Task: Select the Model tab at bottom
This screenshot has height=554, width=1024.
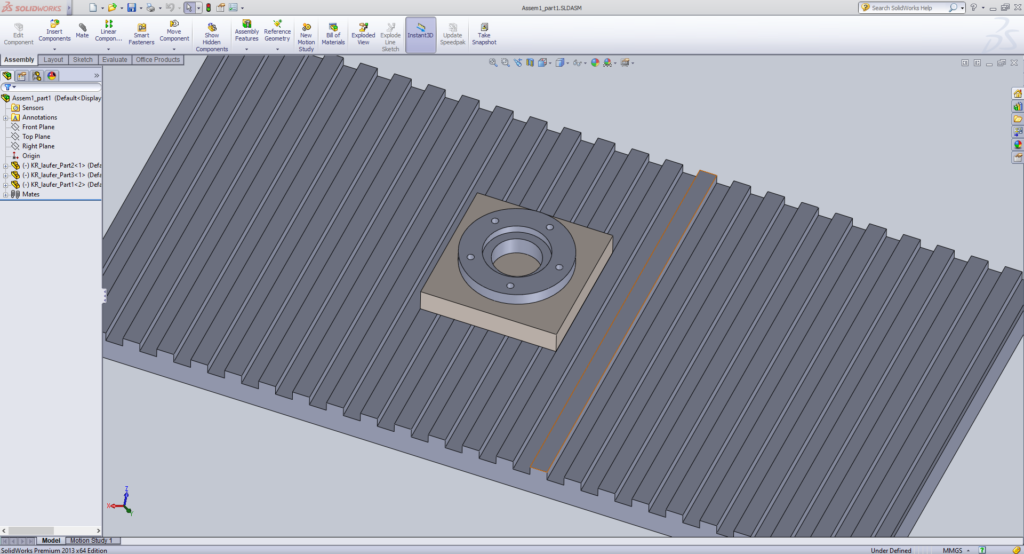Action: 51,541
